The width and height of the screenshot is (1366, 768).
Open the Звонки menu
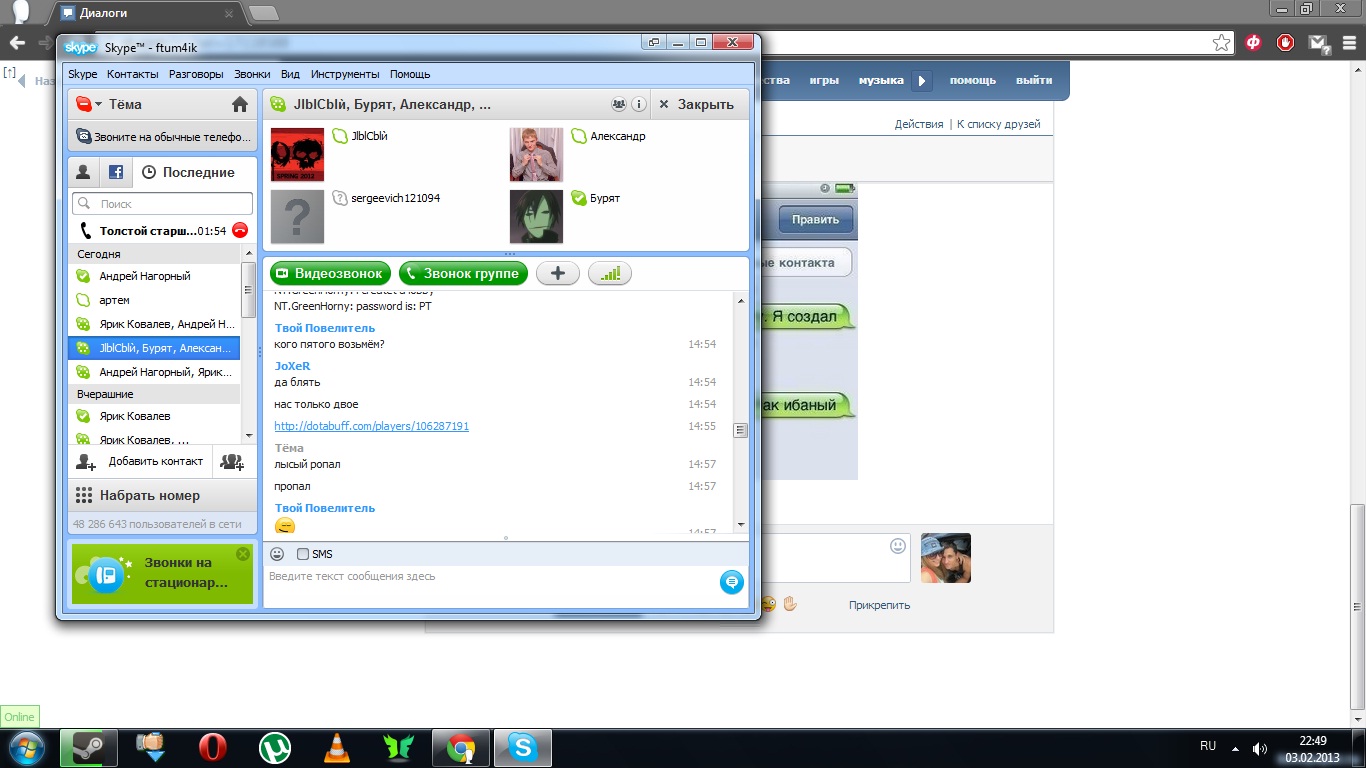point(252,74)
